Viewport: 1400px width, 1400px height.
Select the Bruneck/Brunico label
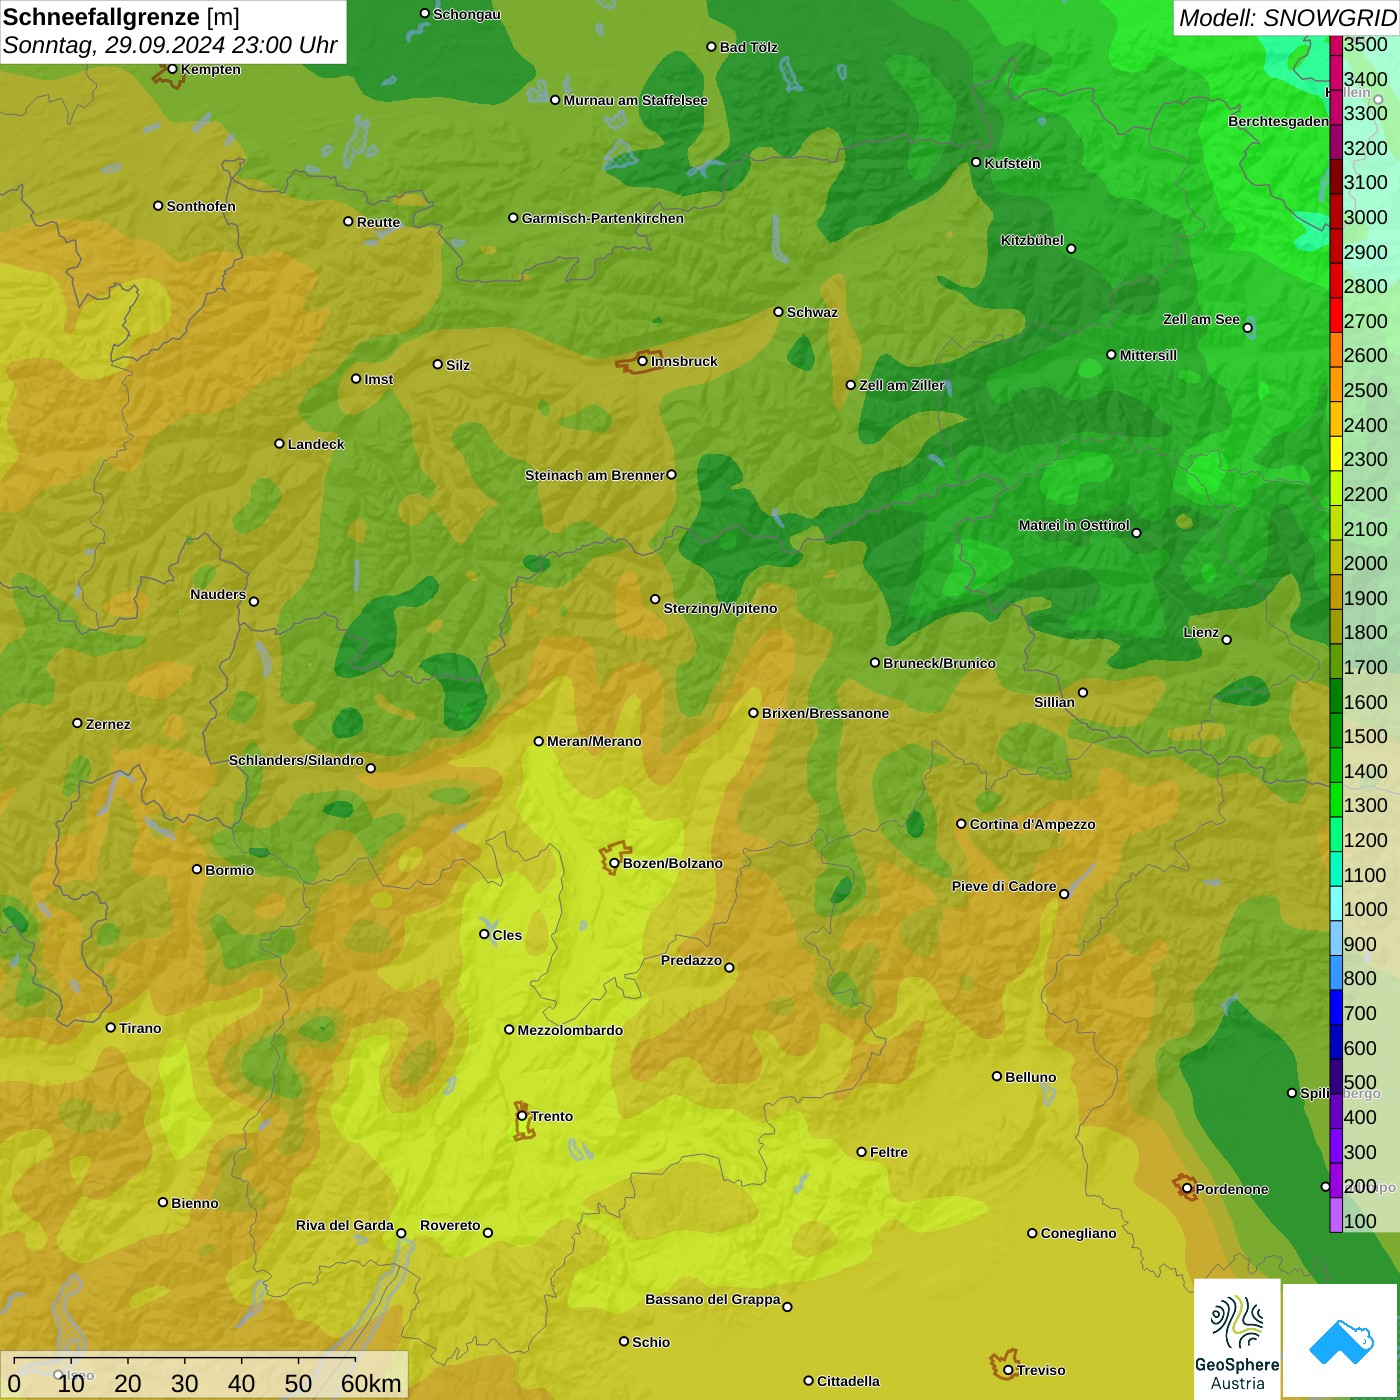939,663
